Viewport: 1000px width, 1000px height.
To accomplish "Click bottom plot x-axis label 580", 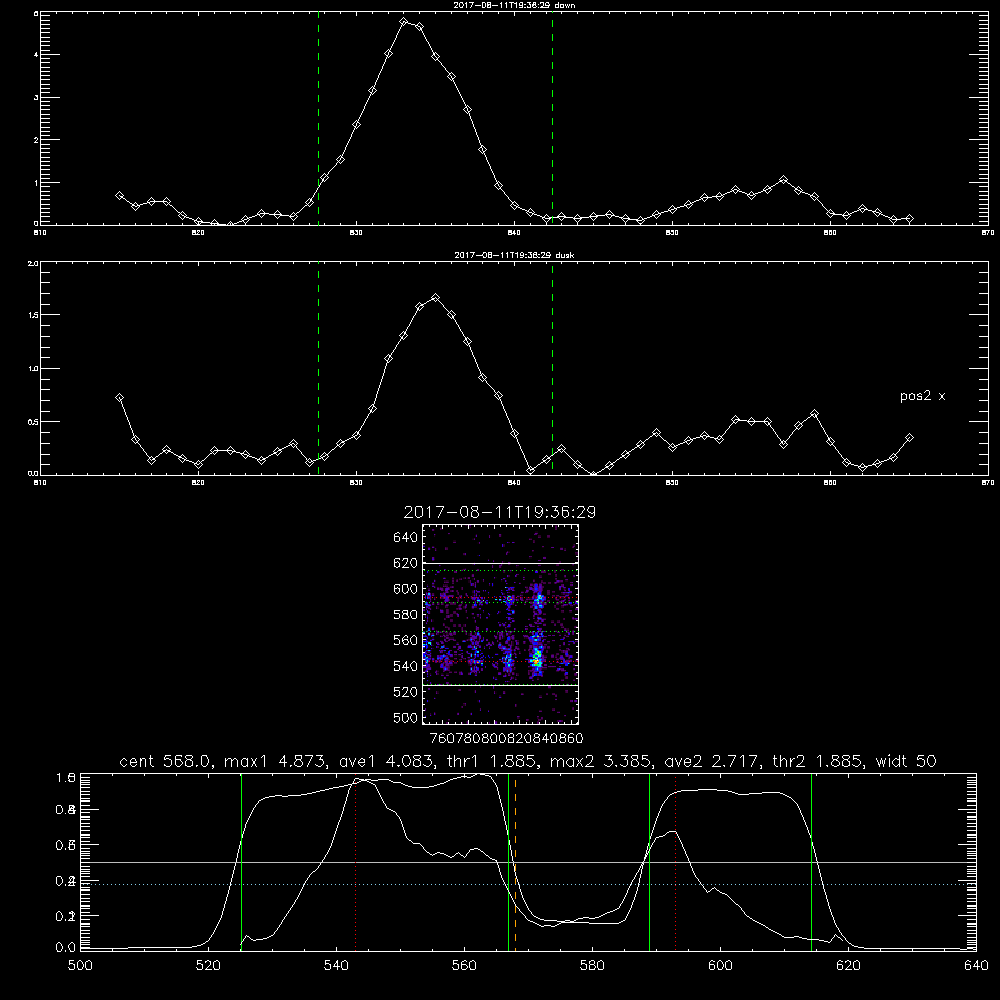I will (592, 966).
